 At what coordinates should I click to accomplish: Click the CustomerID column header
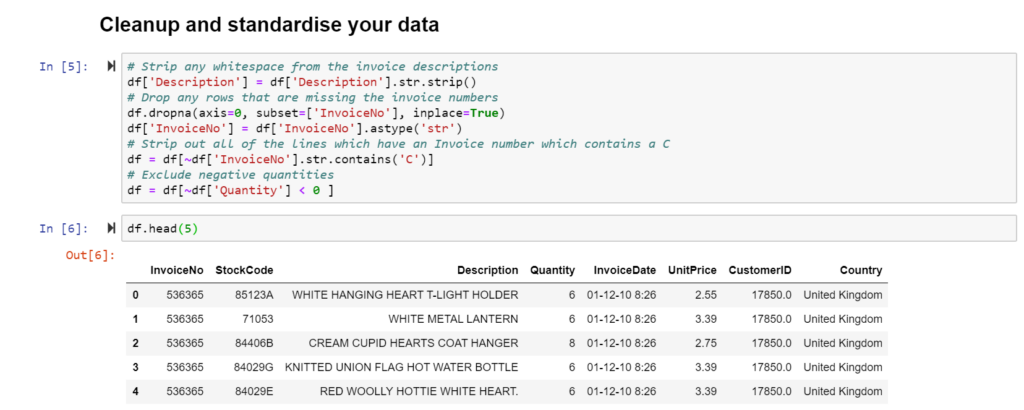760,270
